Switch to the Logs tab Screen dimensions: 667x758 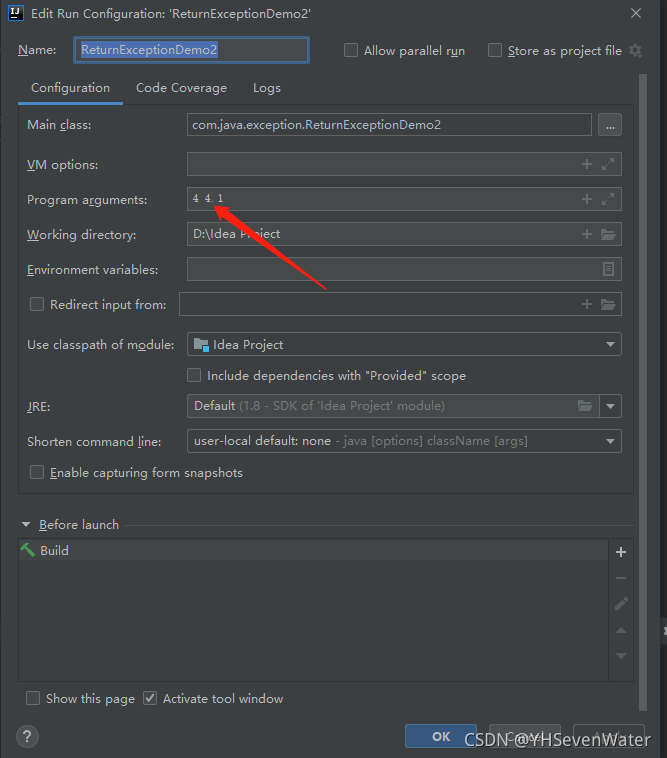click(267, 88)
